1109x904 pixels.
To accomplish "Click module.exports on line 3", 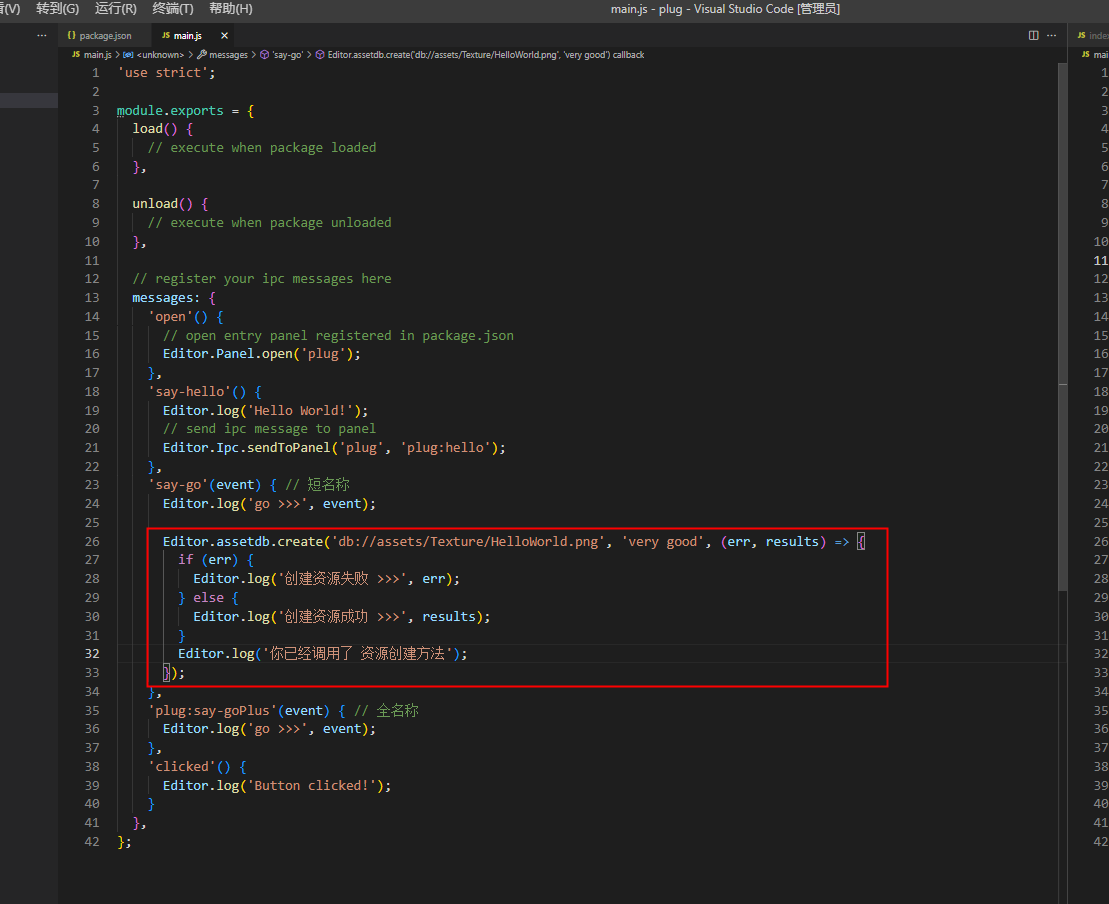I will point(170,110).
